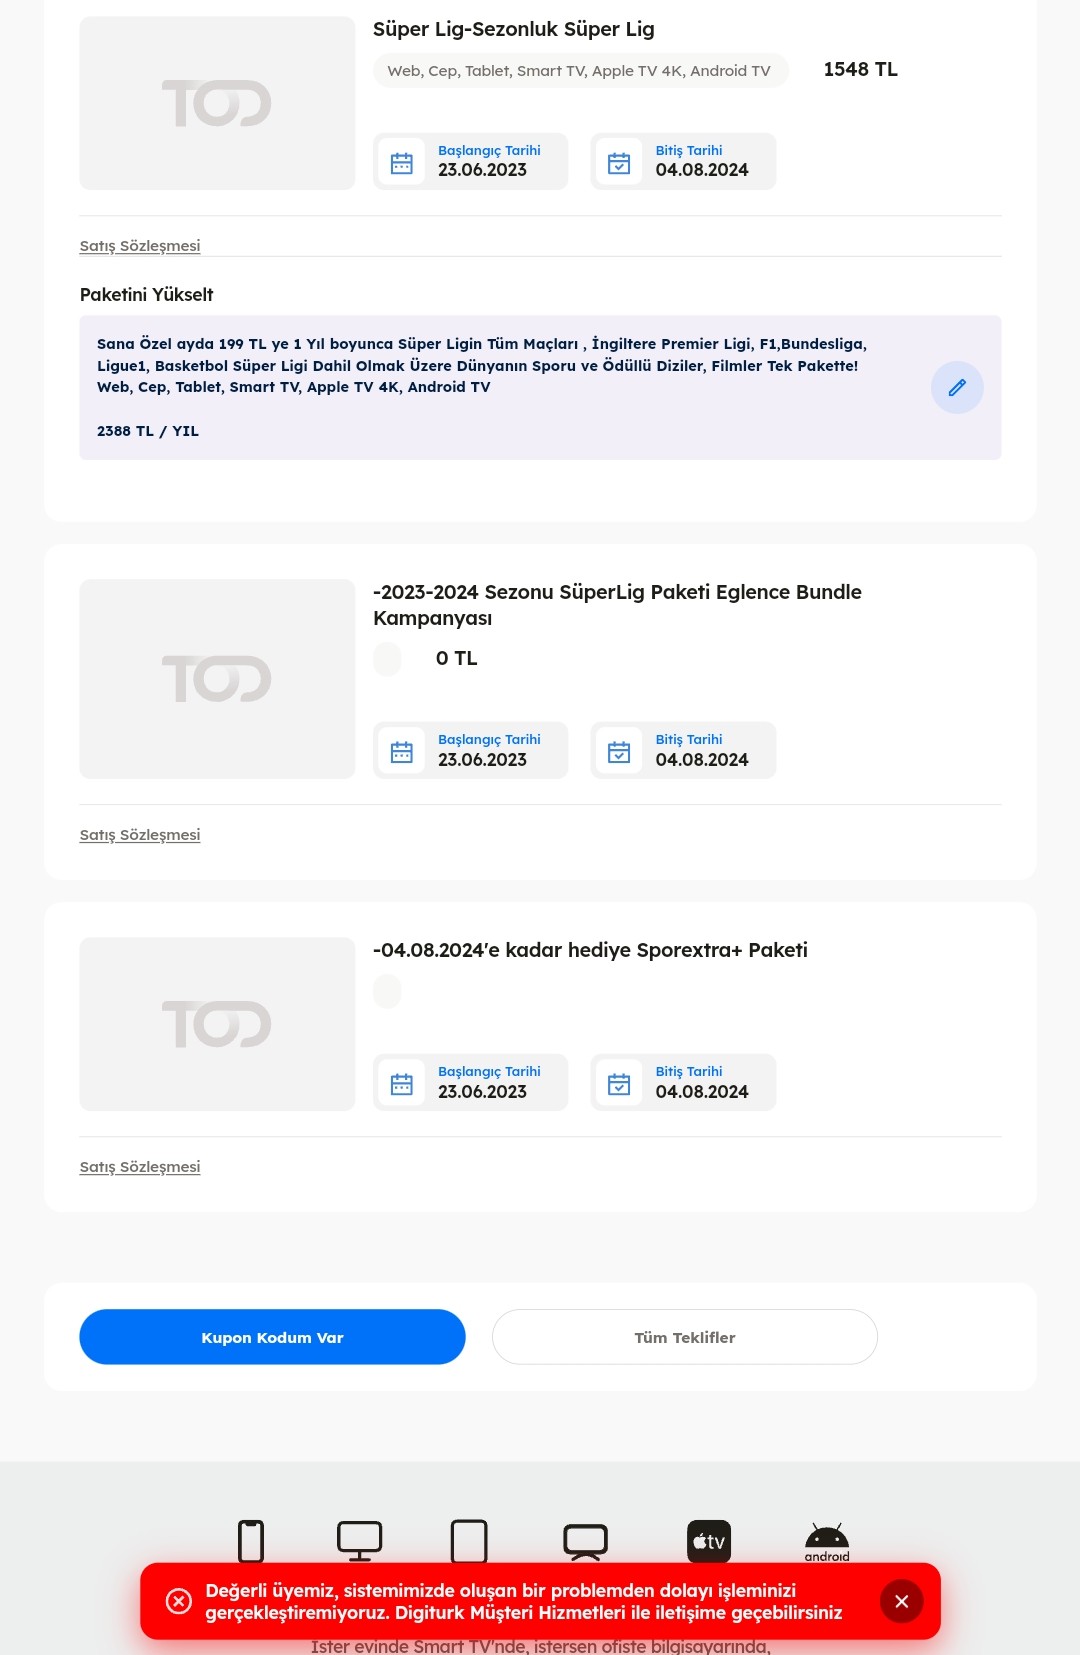Dismiss the red error notification
The height and width of the screenshot is (1655, 1080).
coord(901,1601)
